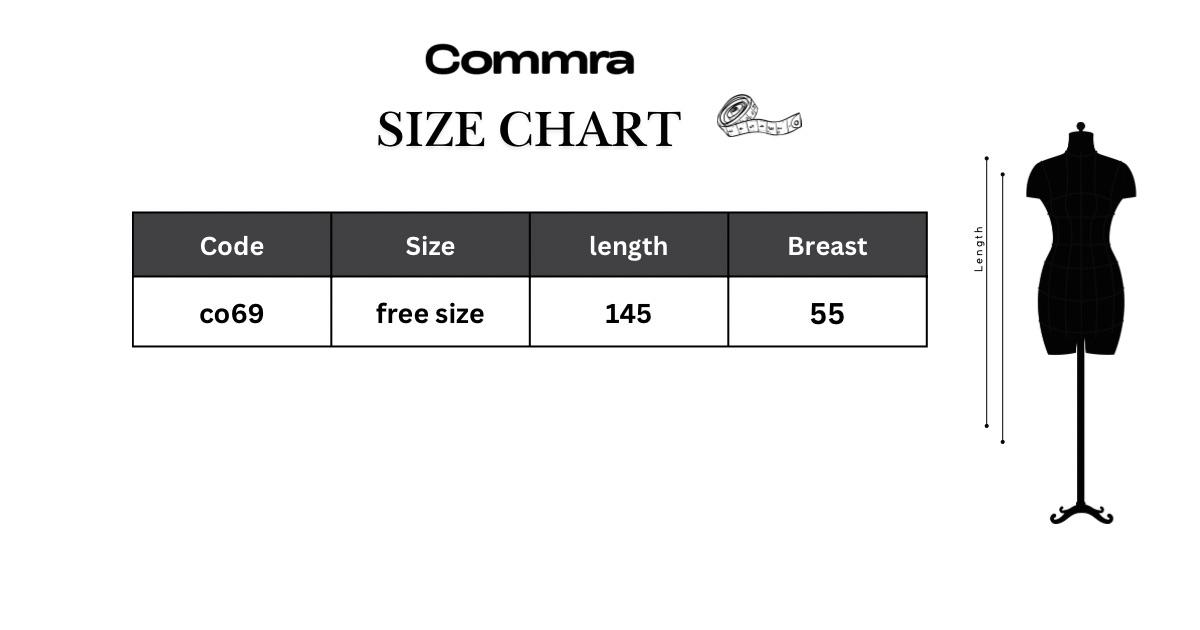Click the outer length measurement line
Image resolution: width=1200 pixels, height=630 pixels.
pos(987,292)
